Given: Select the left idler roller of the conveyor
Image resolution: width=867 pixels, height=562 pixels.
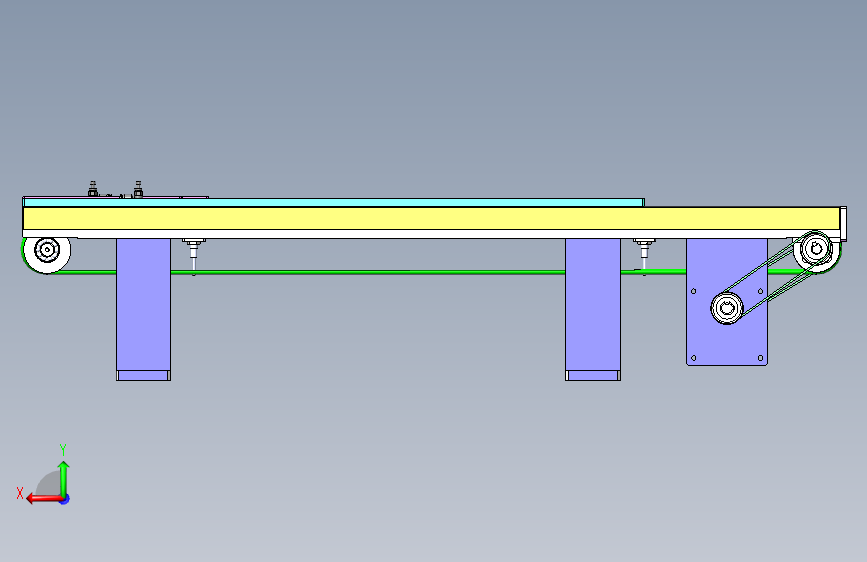Looking at the screenshot, I should point(47,252).
